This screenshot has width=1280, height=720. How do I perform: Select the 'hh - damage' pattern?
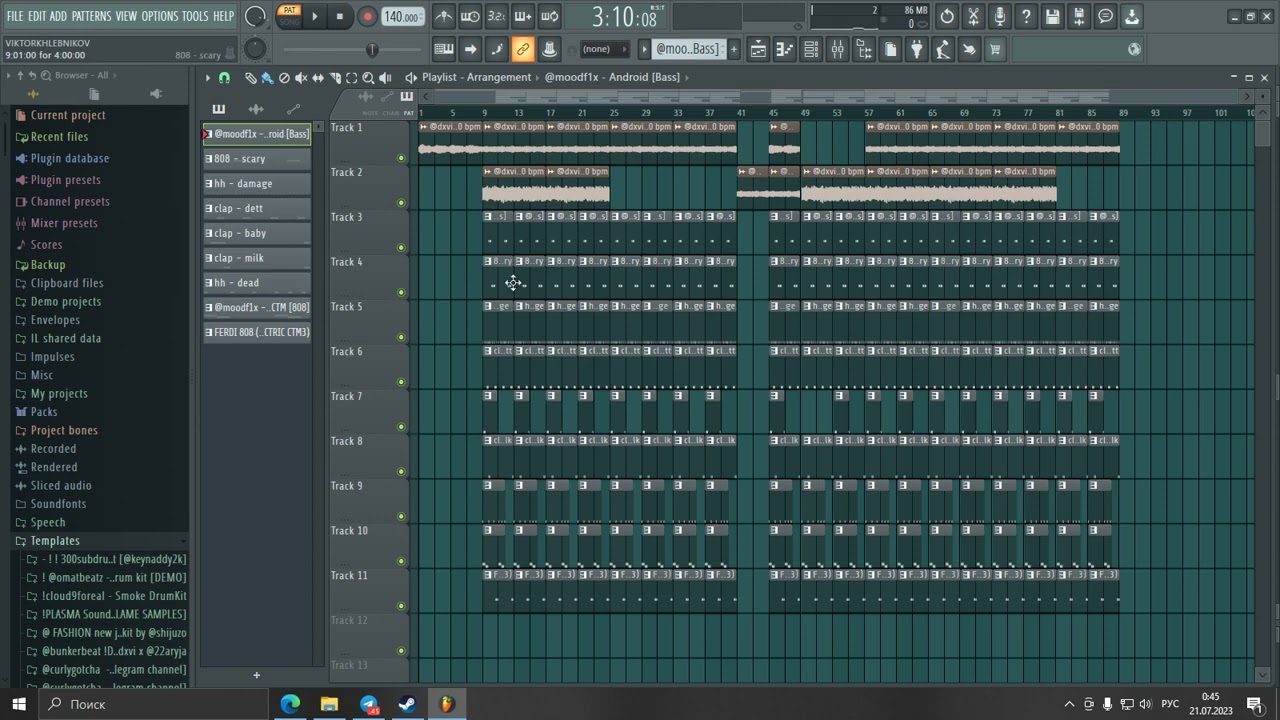click(257, 184)
